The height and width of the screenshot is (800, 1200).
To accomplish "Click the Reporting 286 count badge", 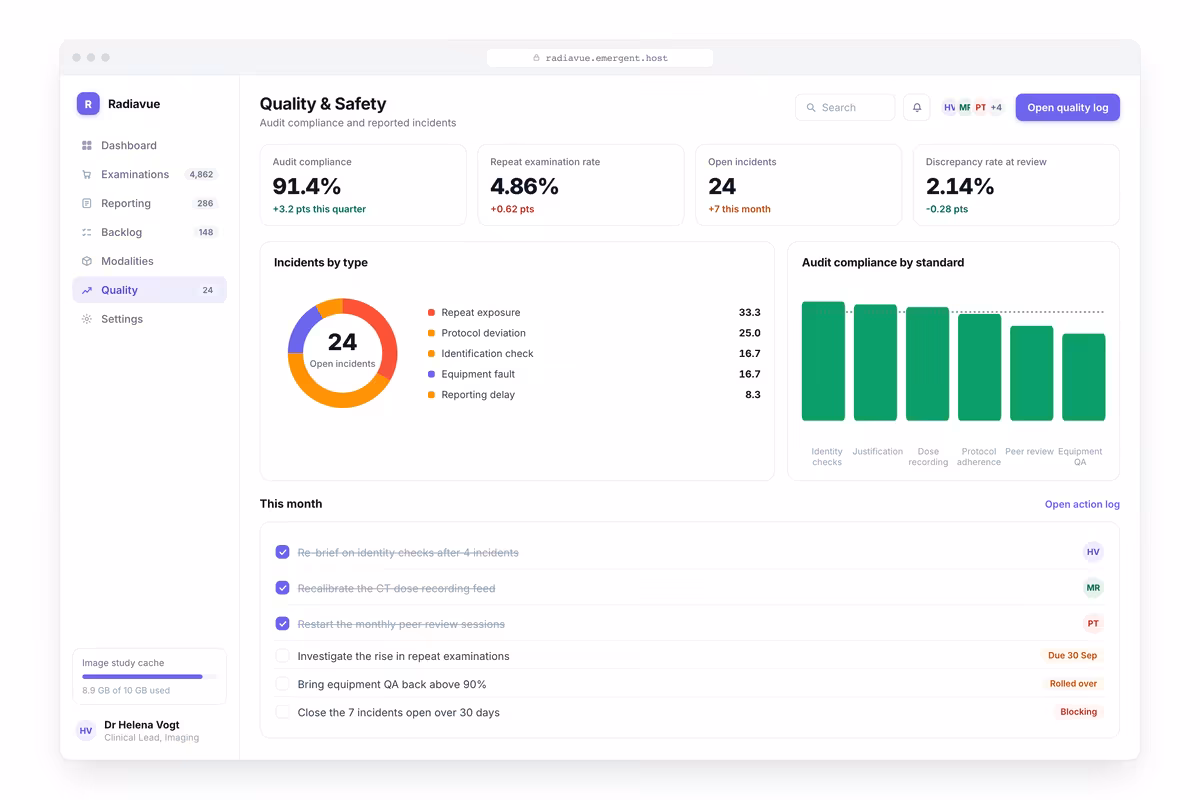I will [x=205, y=203].
